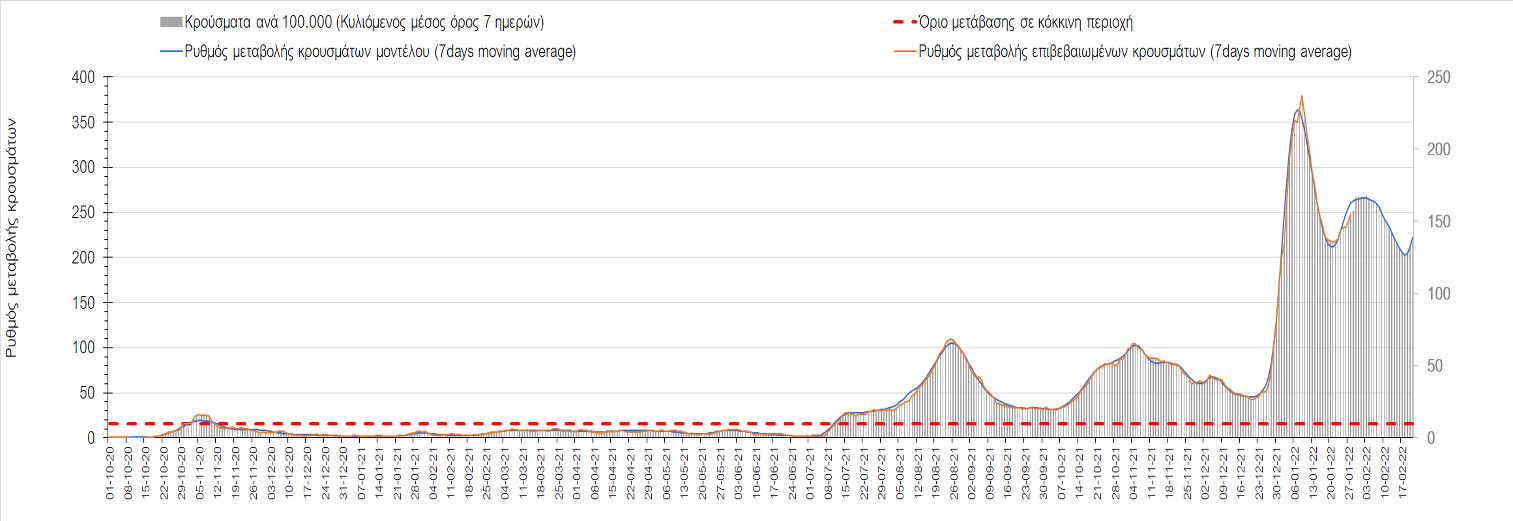Click the 250 tick on right axis
Screen dimensions: 1513x521
tap(1435, 77)
